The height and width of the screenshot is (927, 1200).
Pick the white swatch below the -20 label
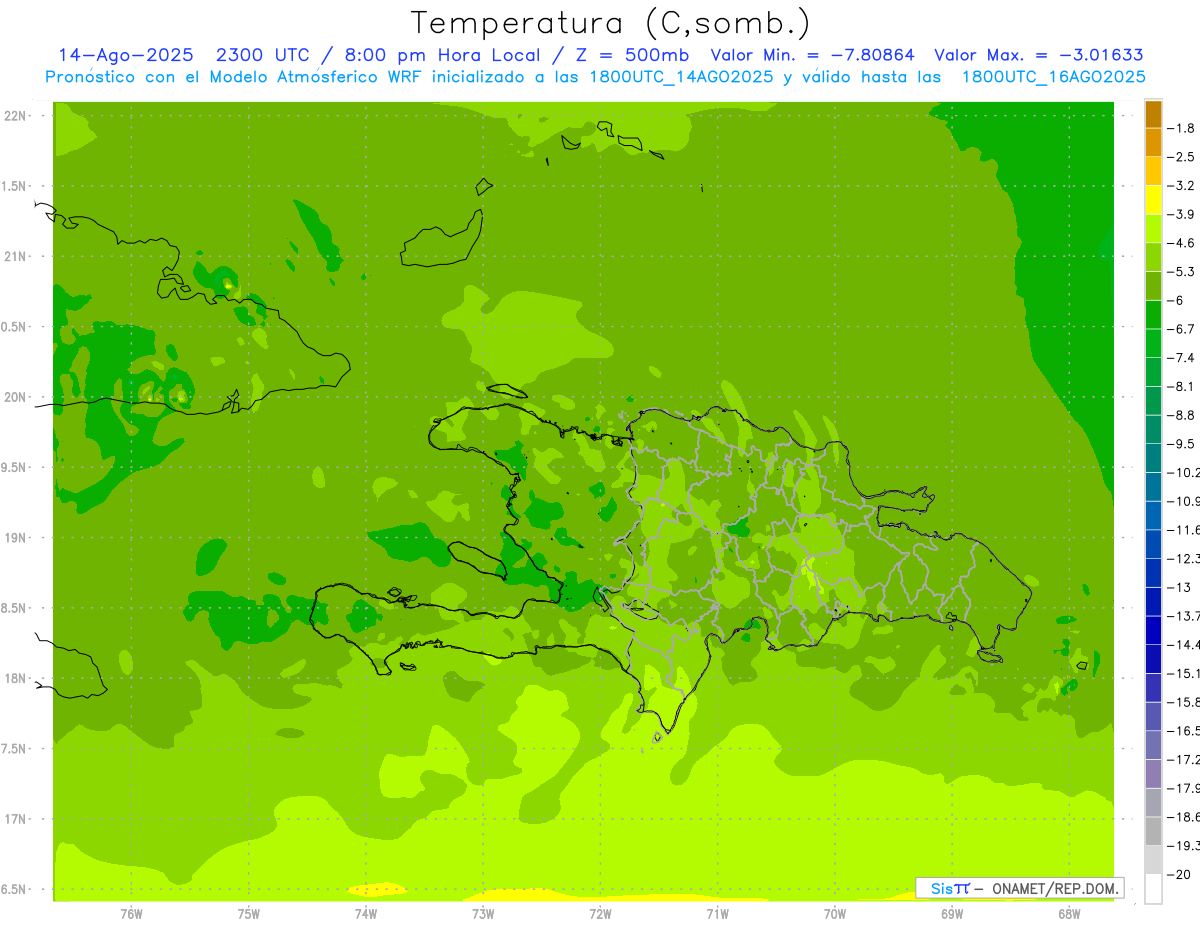(x=1153, y=888)
